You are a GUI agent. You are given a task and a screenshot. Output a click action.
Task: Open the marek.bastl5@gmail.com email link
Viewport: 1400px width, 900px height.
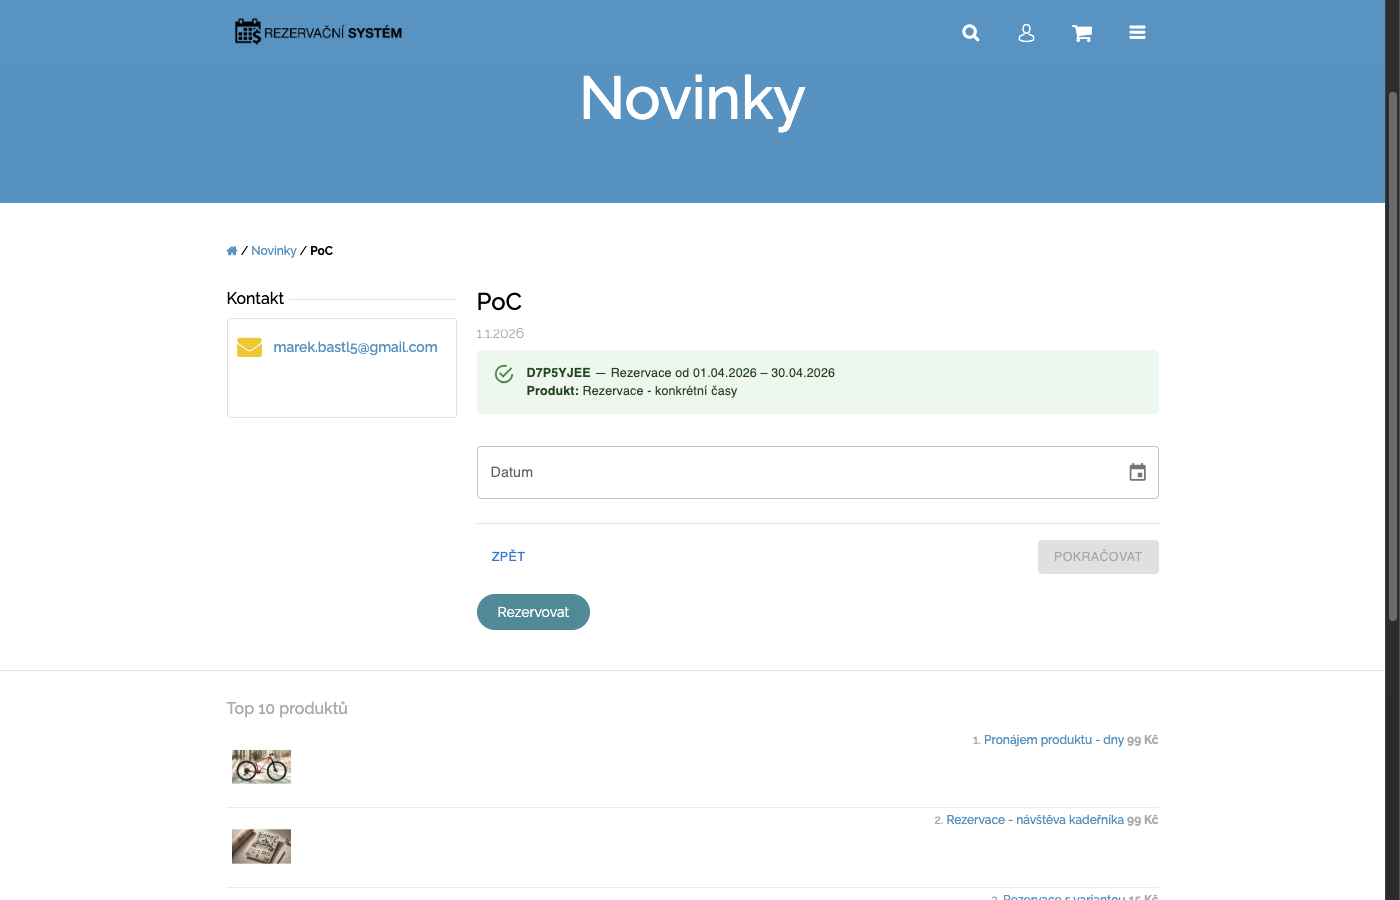[x=355, y=347]
